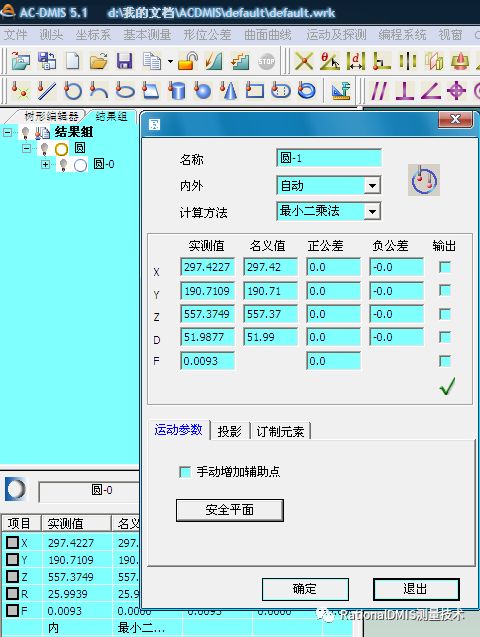This screenshot has width=480, height=637.
Task: Open the 形位公差 menu
Action: [207, 35]
